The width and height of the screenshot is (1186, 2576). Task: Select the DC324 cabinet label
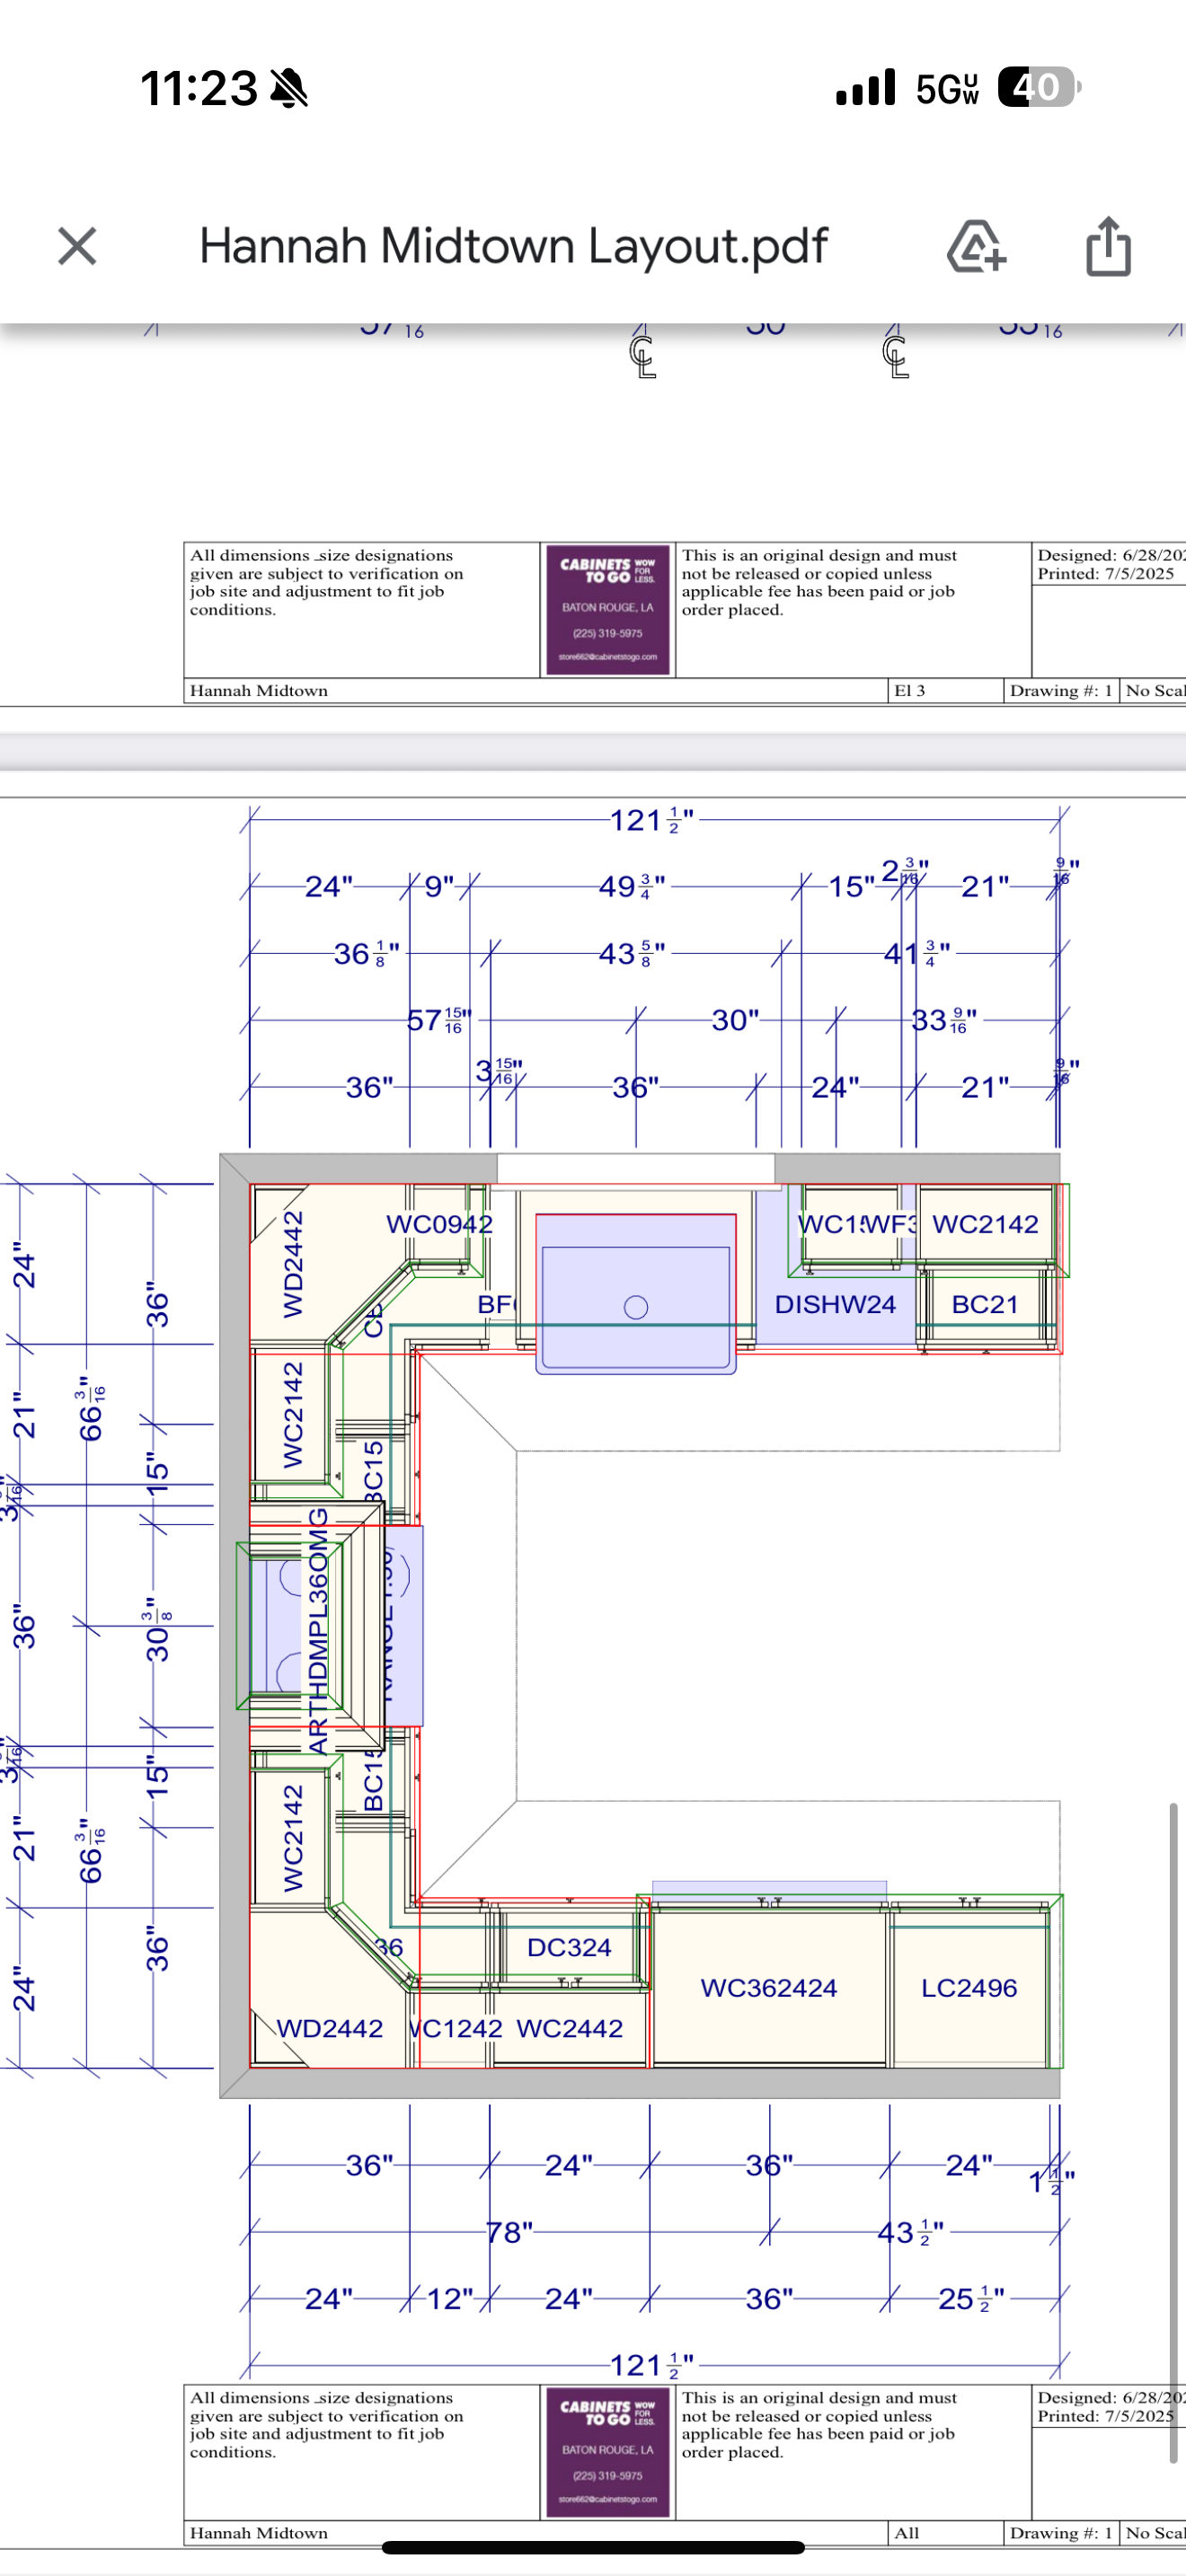tap(568, 1947)
